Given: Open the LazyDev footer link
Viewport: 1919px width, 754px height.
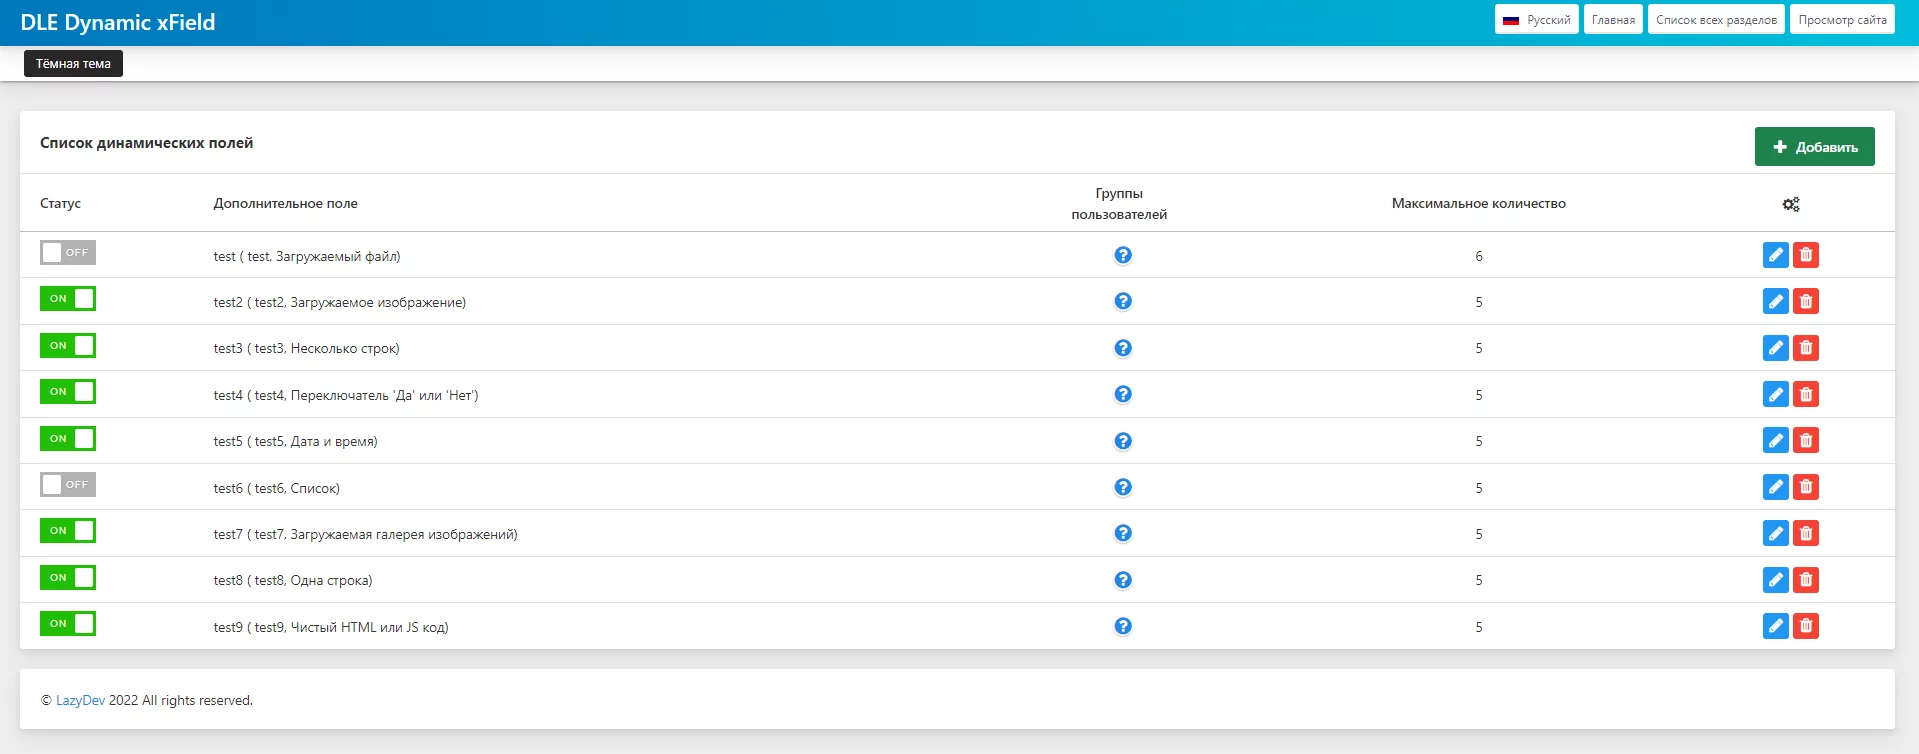Looking at the screenshot, I should 80,701.
